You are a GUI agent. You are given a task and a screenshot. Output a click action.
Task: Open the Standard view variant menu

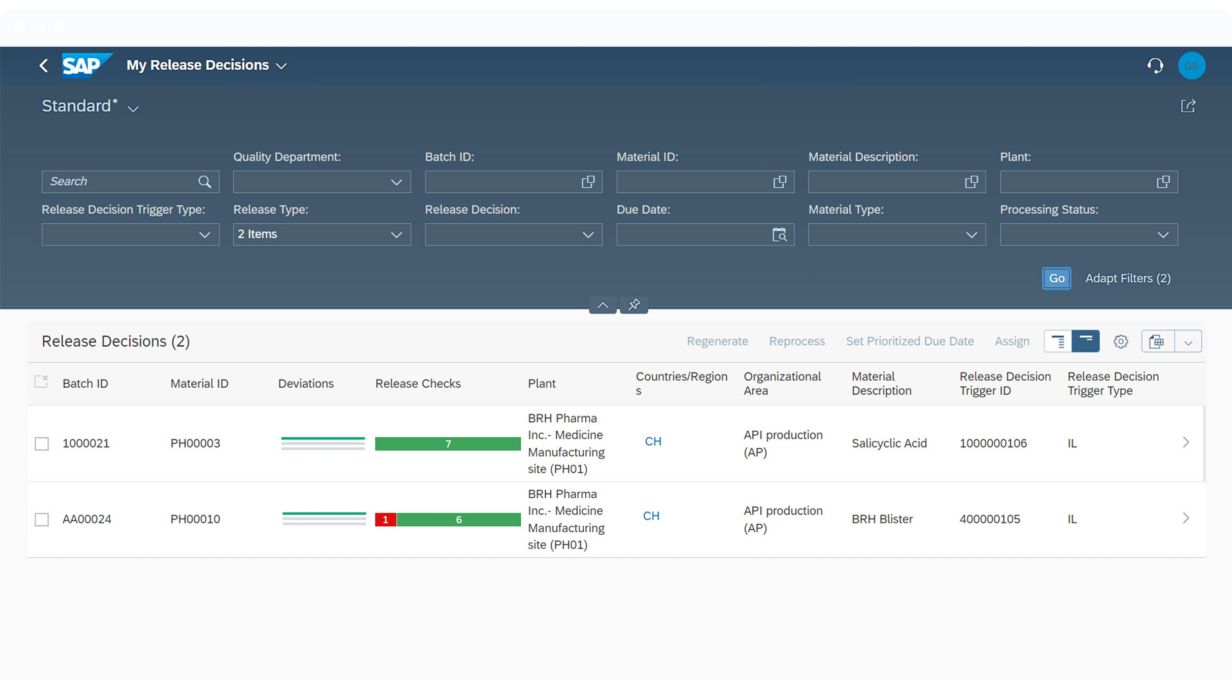pyautogui.click(x=133, y=108)
